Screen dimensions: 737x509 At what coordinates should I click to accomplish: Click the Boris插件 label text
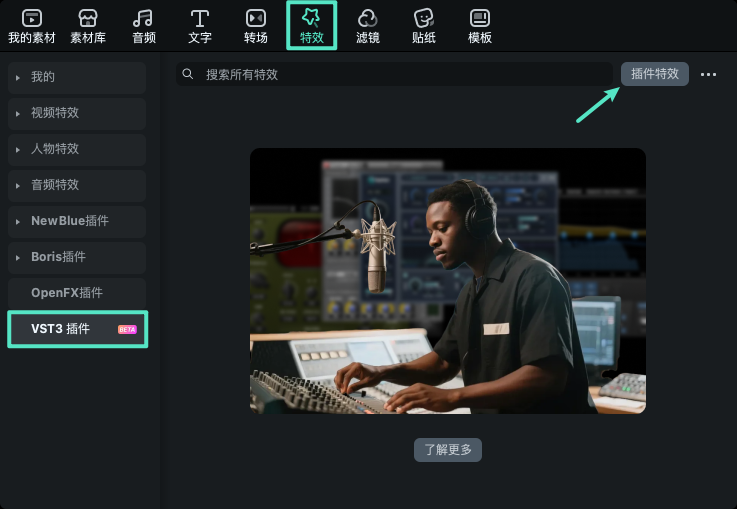click(58, 257)
